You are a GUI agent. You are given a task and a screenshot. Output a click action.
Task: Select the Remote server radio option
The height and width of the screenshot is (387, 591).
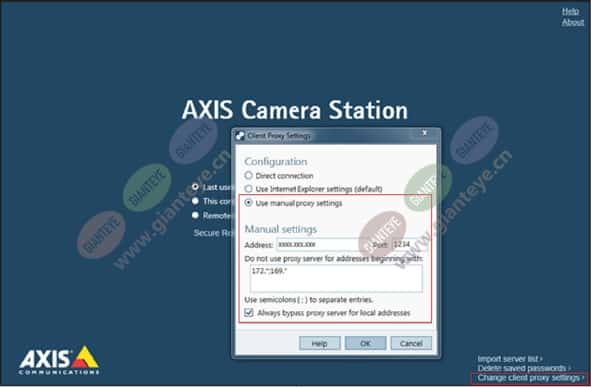(x=195, y=215)
